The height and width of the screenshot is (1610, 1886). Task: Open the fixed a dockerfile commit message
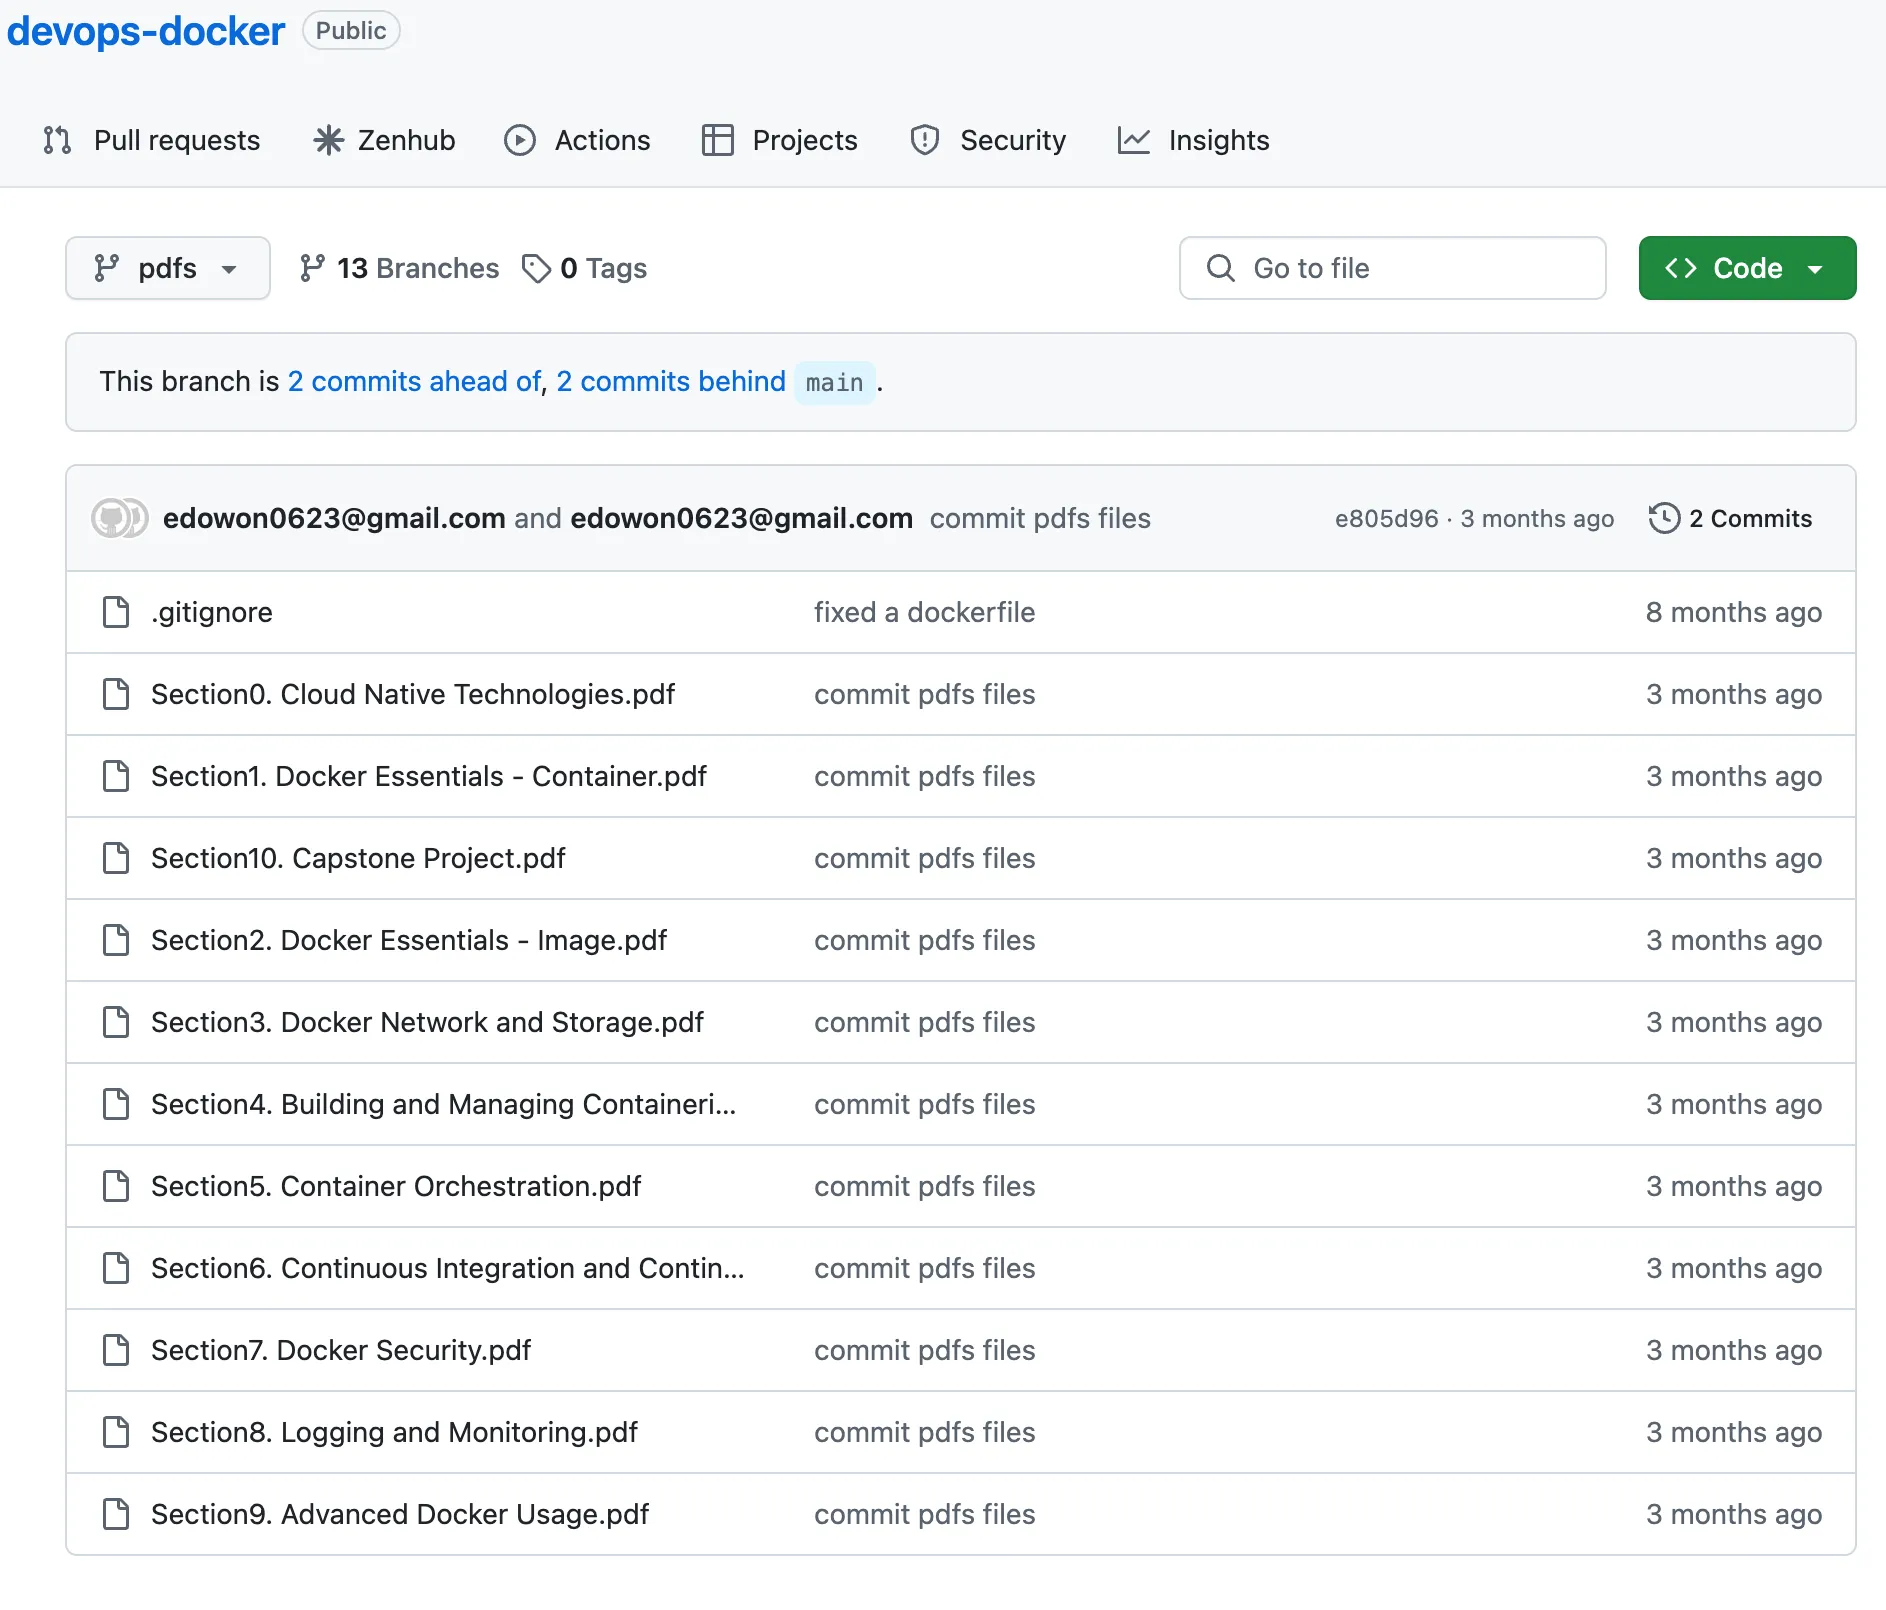point(924,612)
